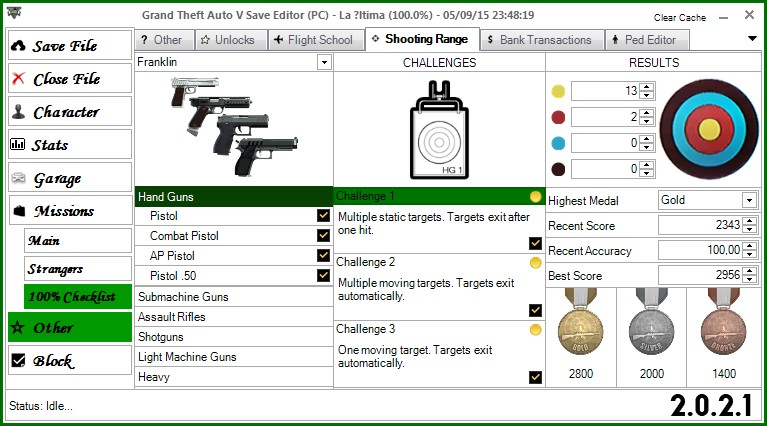Toggle the Challenge 1 completion checkbox
Image resolution: width=767 pixels, height=426 pixels.
(535, 243)
